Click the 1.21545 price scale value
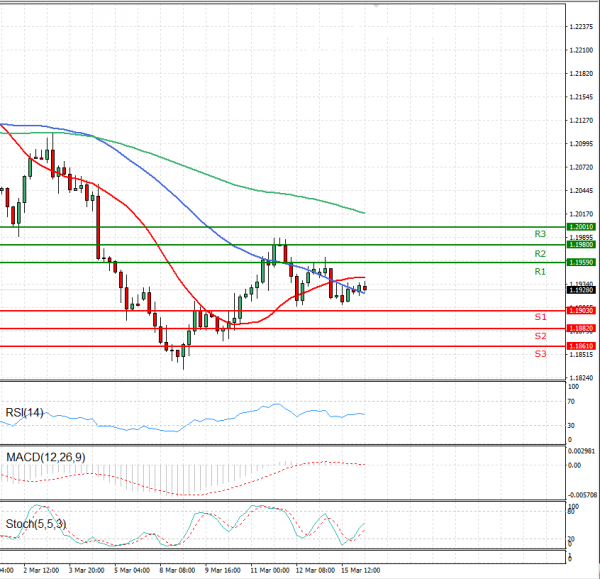 pyautogui.click(x=581, y=97)
